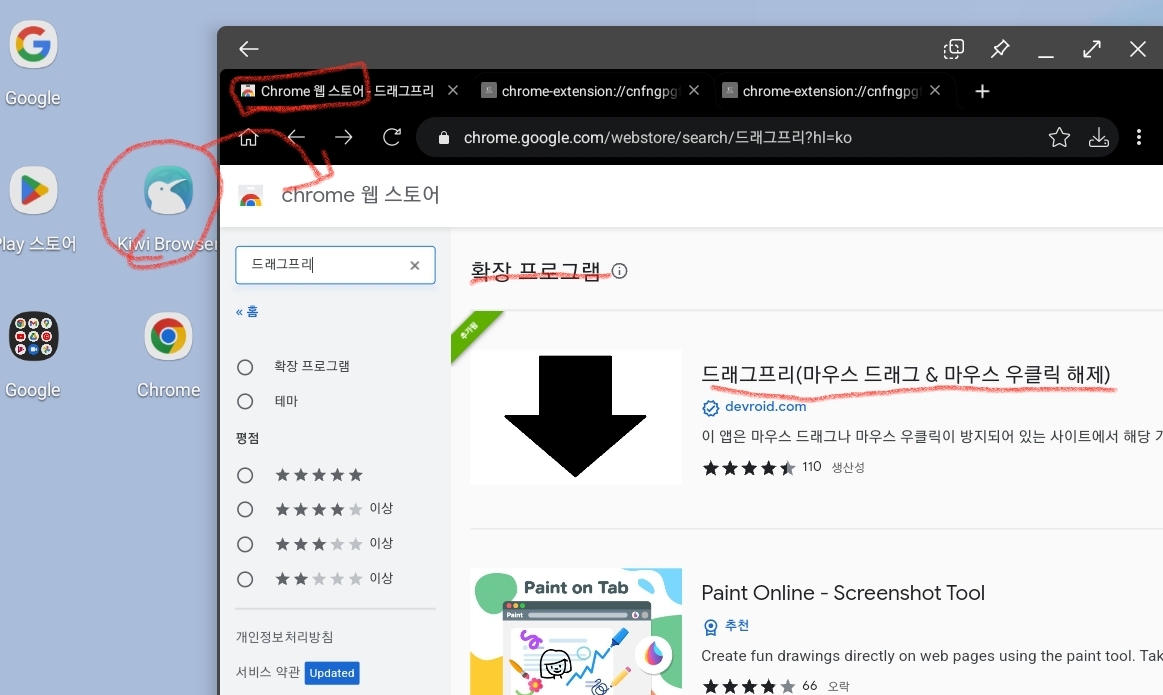Viewport: 1163px width, 695px height.
Task: Select the 확장 프로그램 radio filter
Action: 245,367
